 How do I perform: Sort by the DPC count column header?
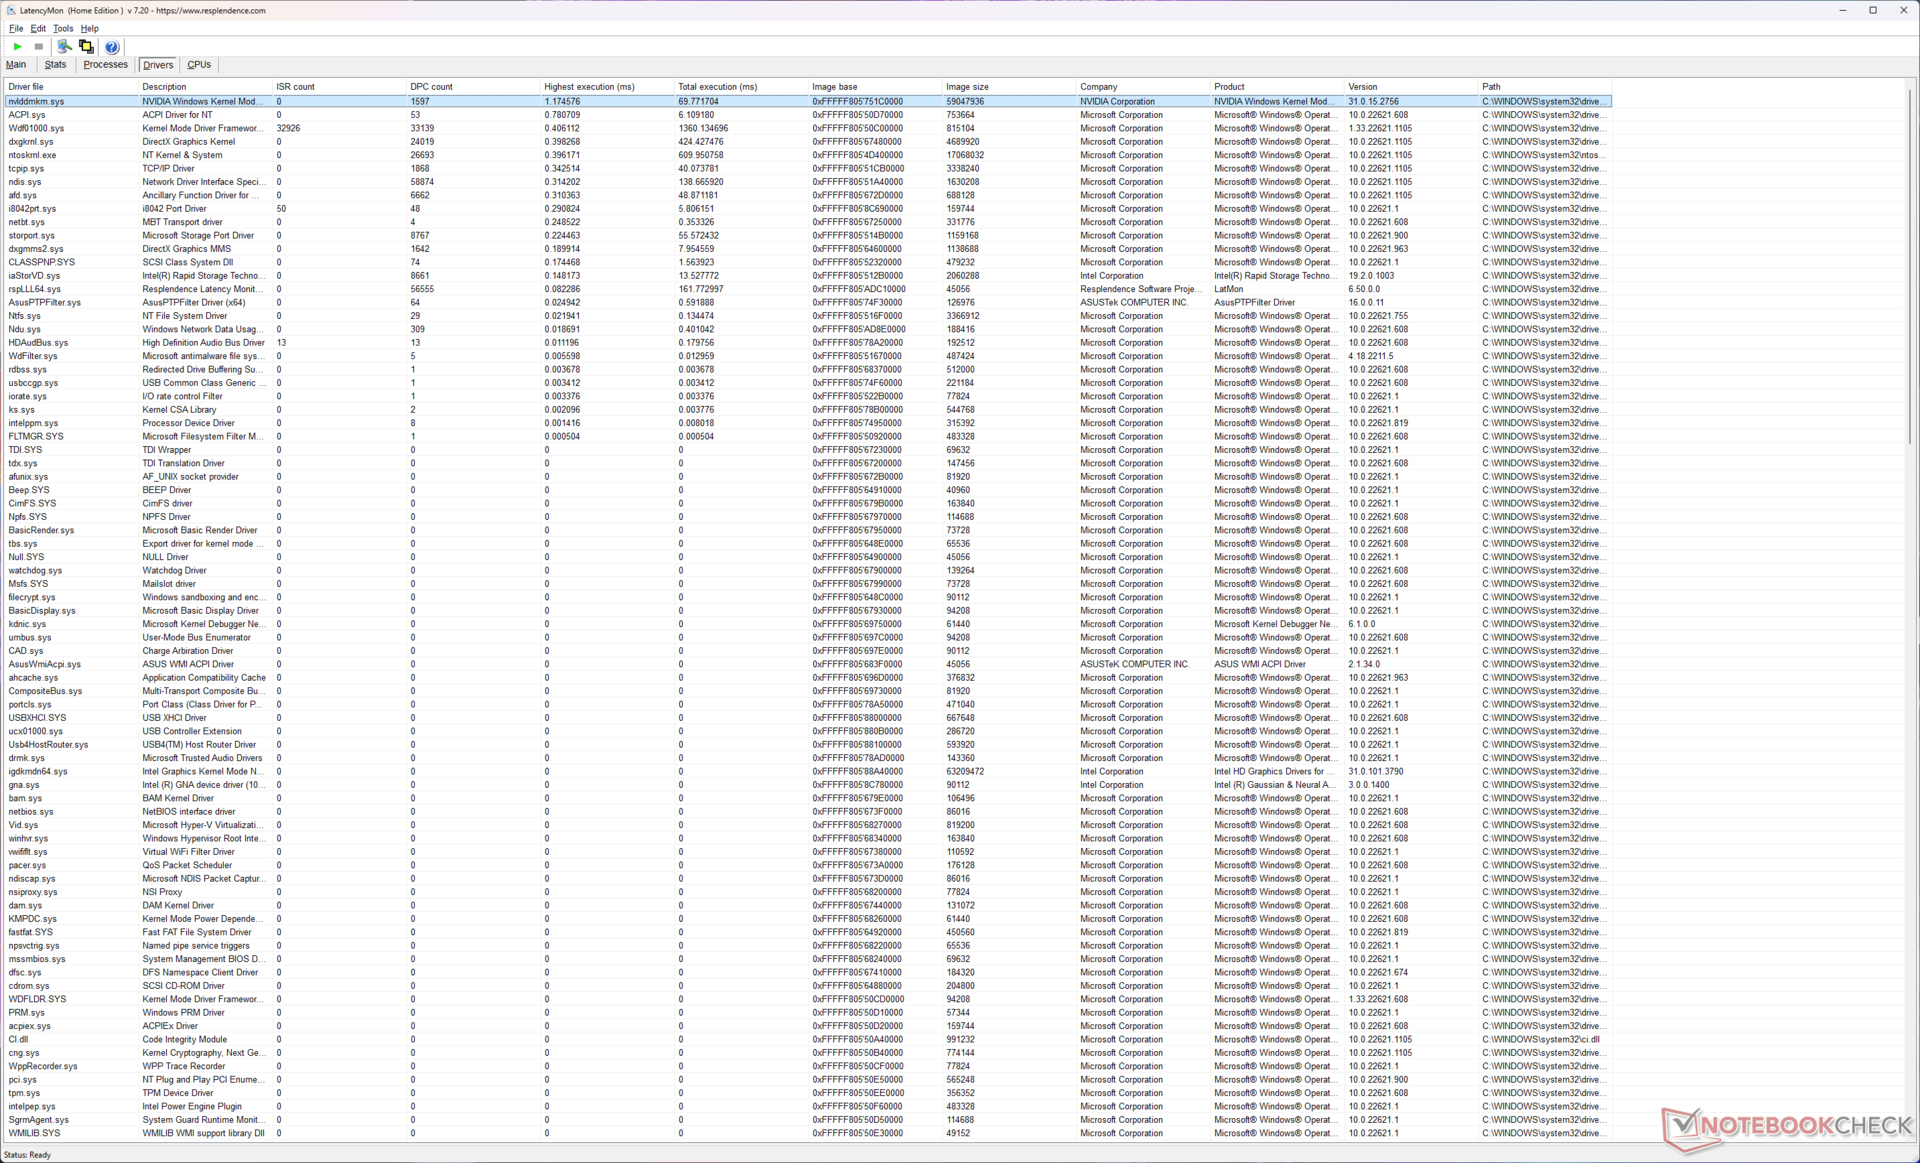click(x=431, y=87)
